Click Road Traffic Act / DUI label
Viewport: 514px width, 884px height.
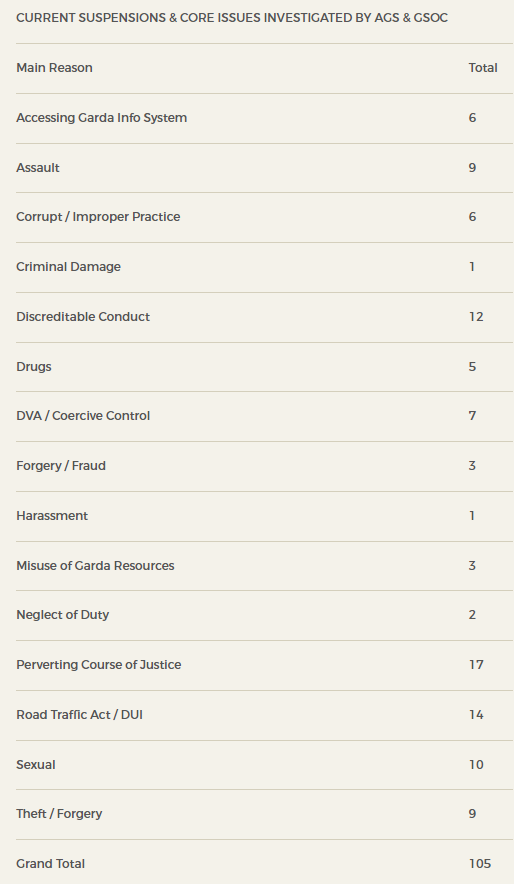[x=79, y=714]
